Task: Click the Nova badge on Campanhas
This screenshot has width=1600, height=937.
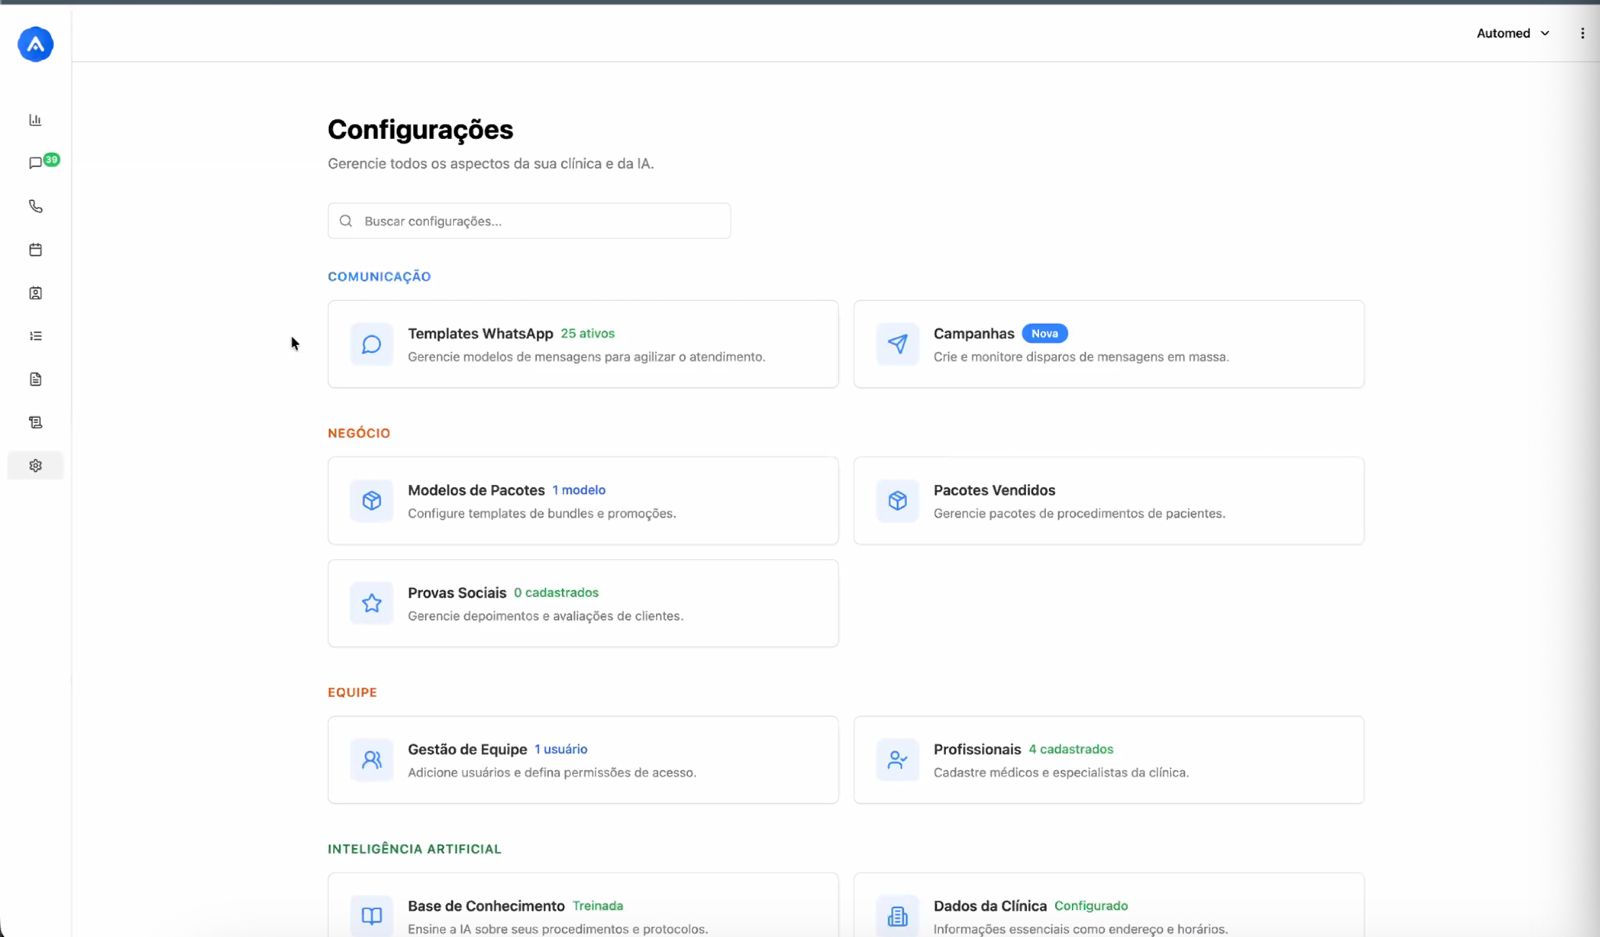Action: 1045,334
